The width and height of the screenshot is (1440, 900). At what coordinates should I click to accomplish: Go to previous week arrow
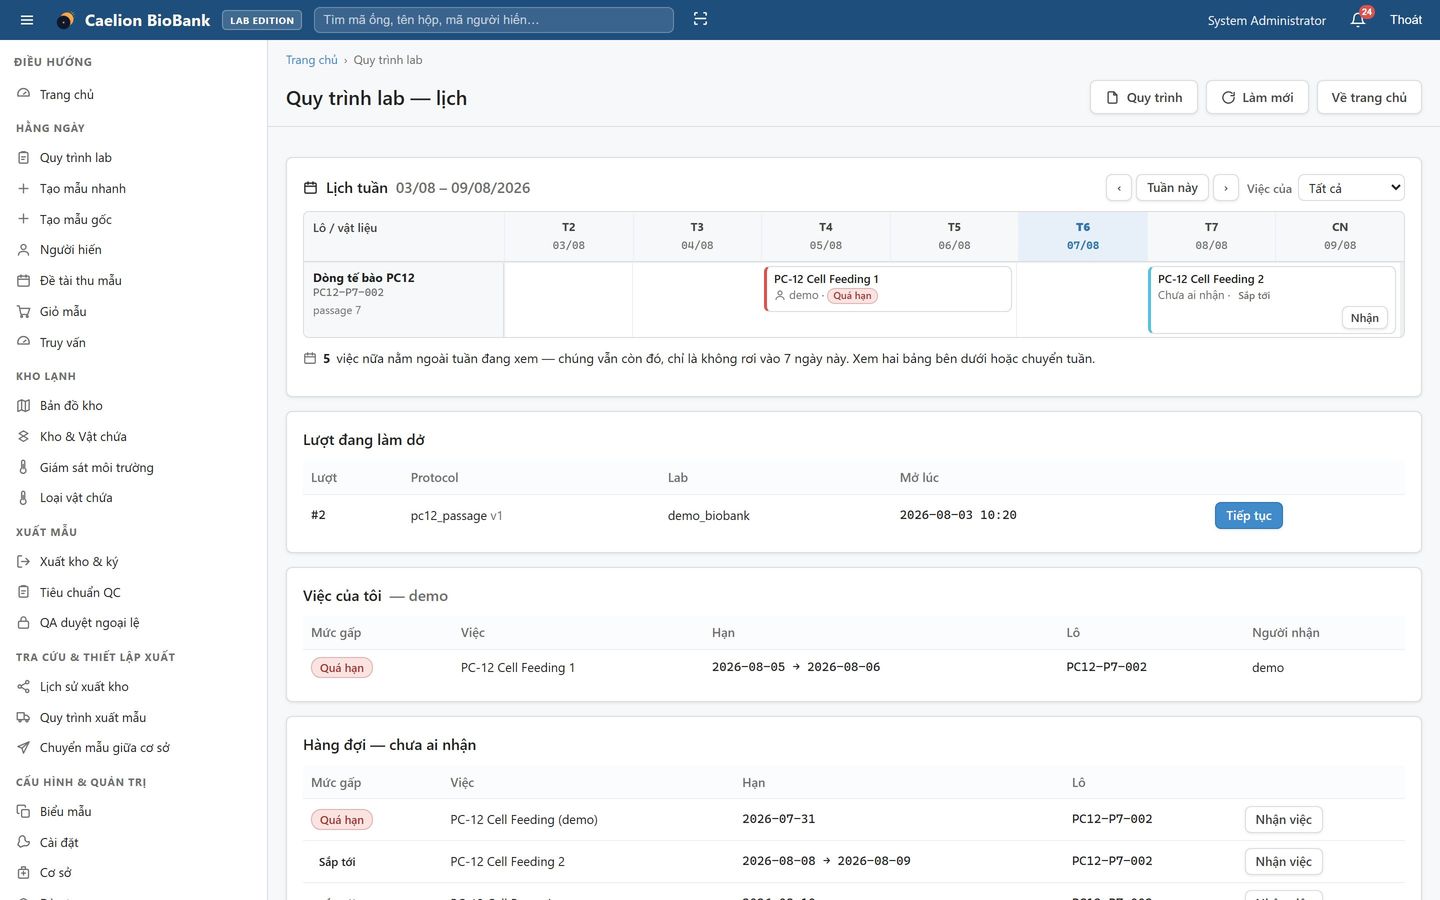pos(1119,188)
